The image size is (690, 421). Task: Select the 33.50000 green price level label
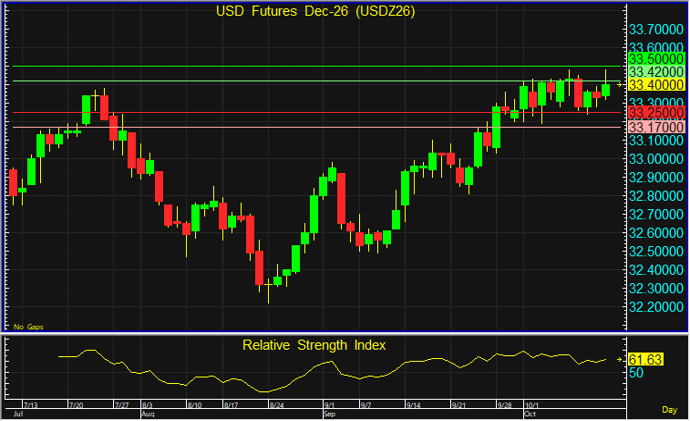coord(656,59)
